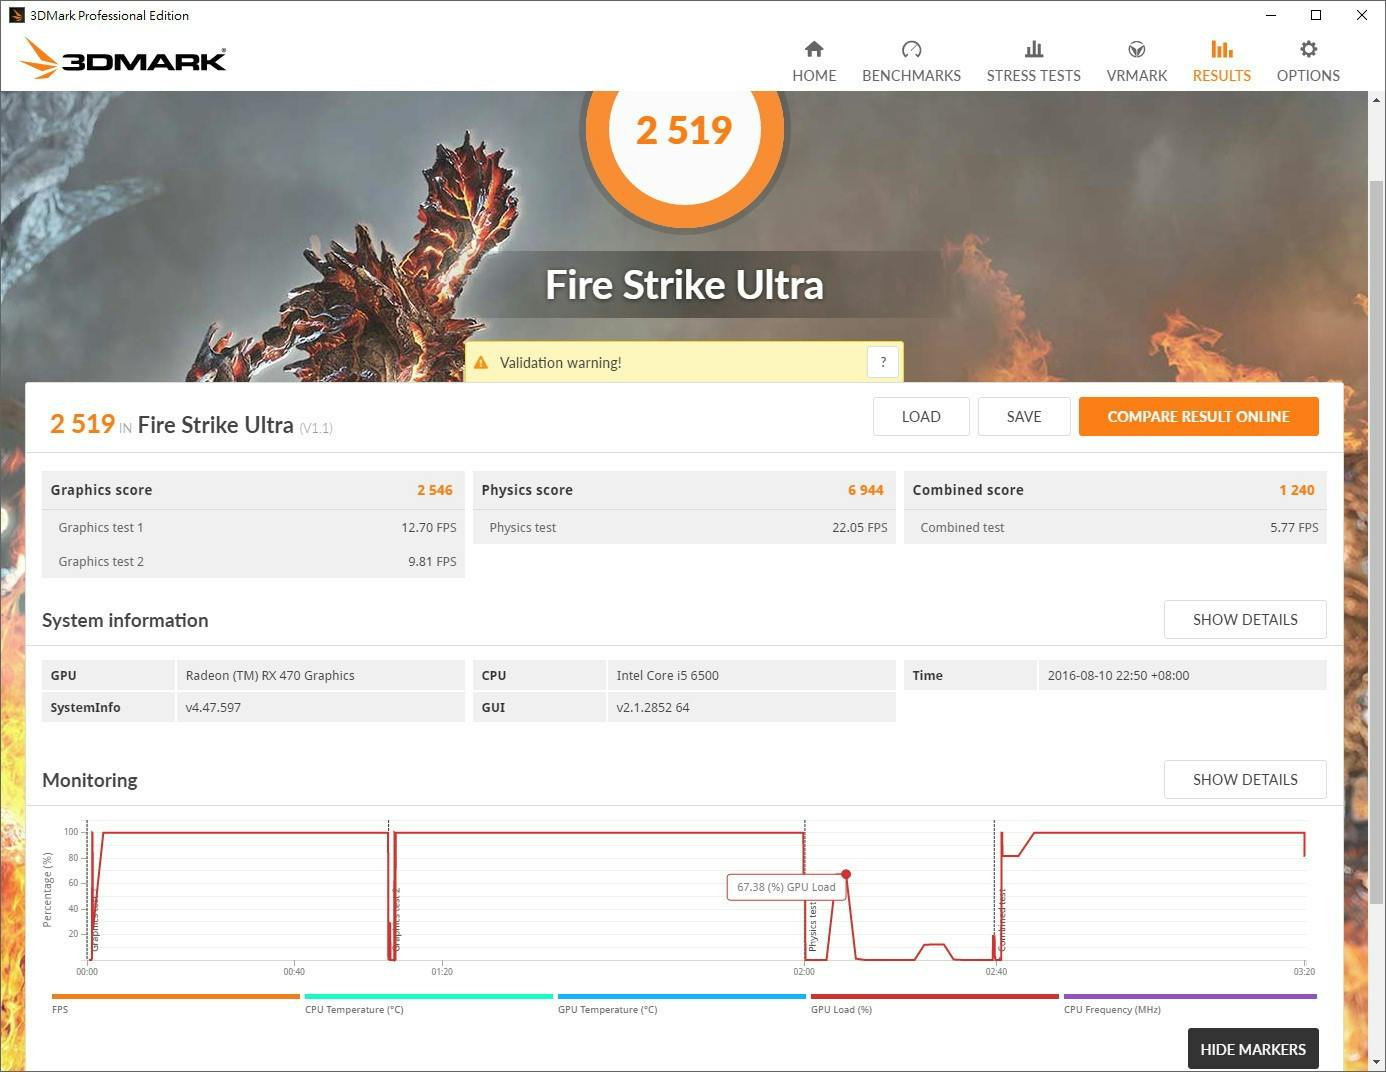Open Options via the gear icon
This screenshot has height=1072, width=1386.
[x=1308, y=50]
